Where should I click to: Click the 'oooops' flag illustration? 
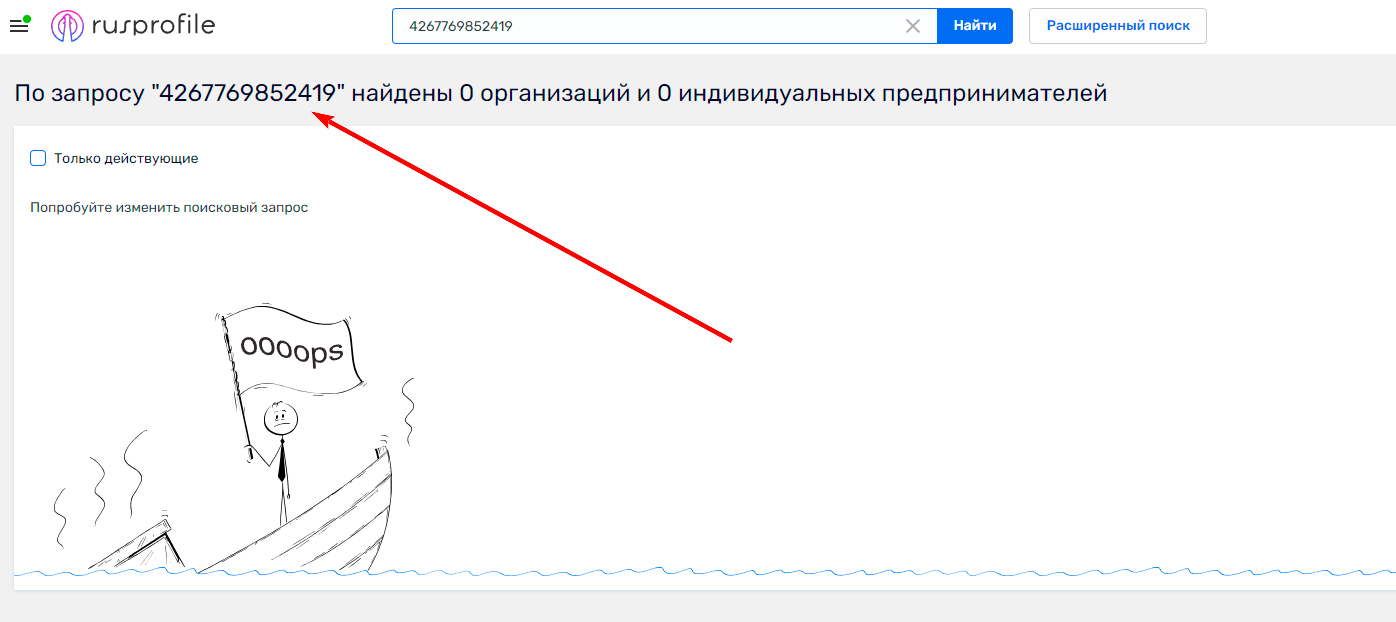click(295, 348)
